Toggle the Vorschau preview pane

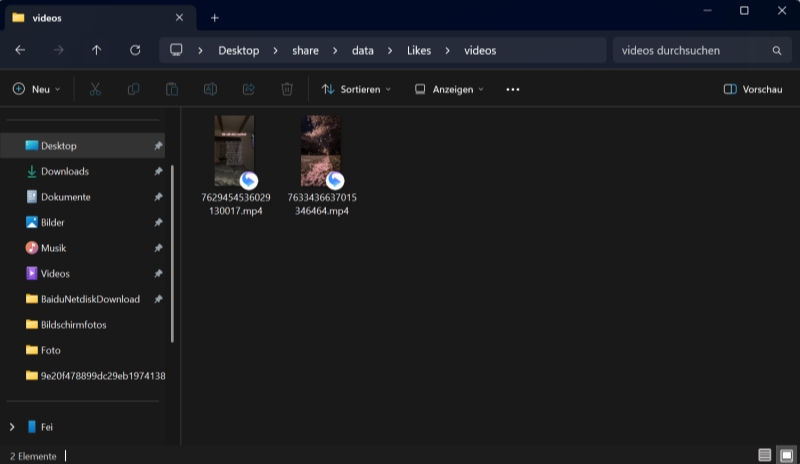tap(753, 89)
